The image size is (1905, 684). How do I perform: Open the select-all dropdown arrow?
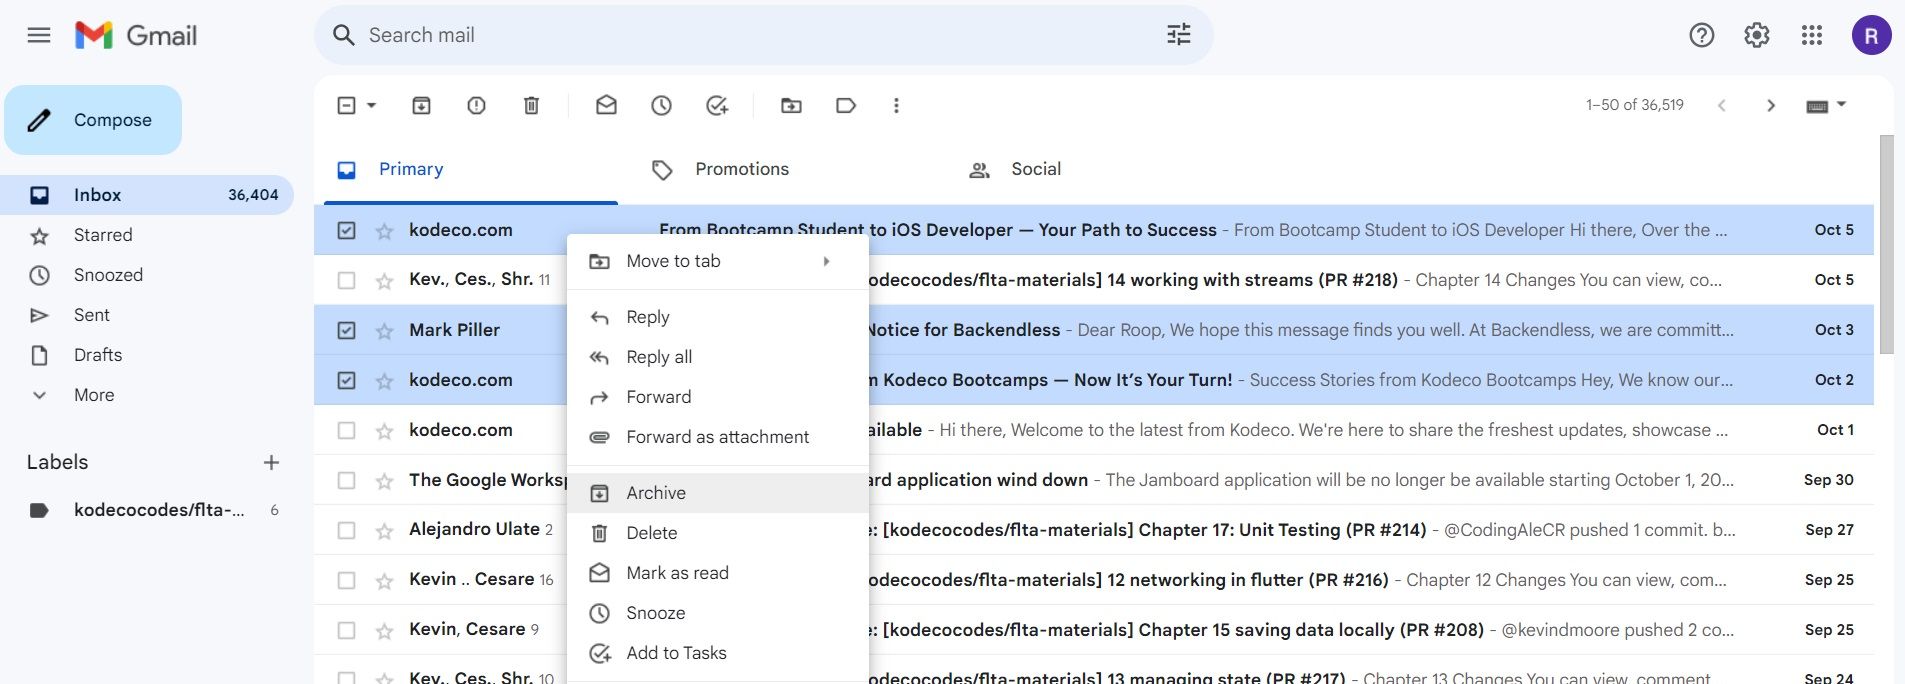coord(372,105)
